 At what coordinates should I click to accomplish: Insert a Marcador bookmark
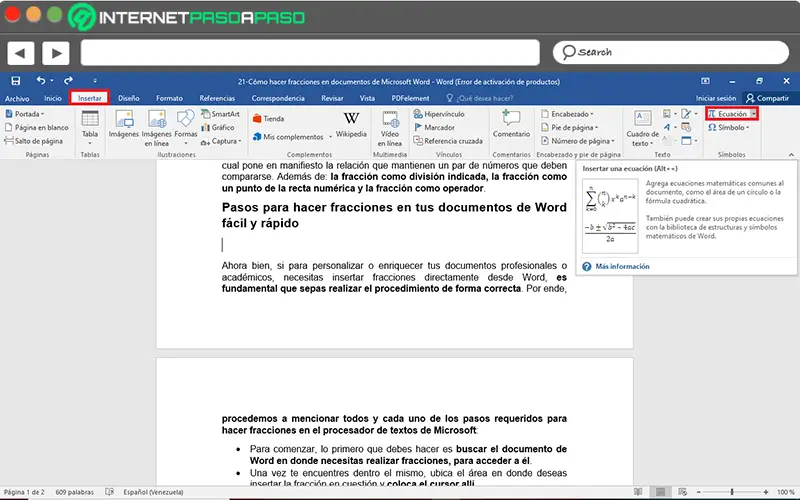click(434, 128)
